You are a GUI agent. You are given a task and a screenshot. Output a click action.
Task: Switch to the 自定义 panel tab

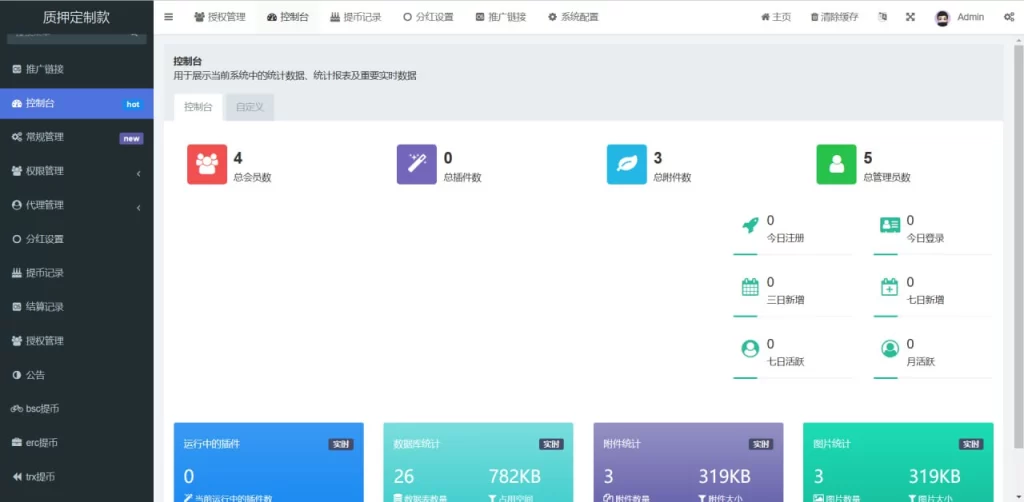[x=249, y=107]
